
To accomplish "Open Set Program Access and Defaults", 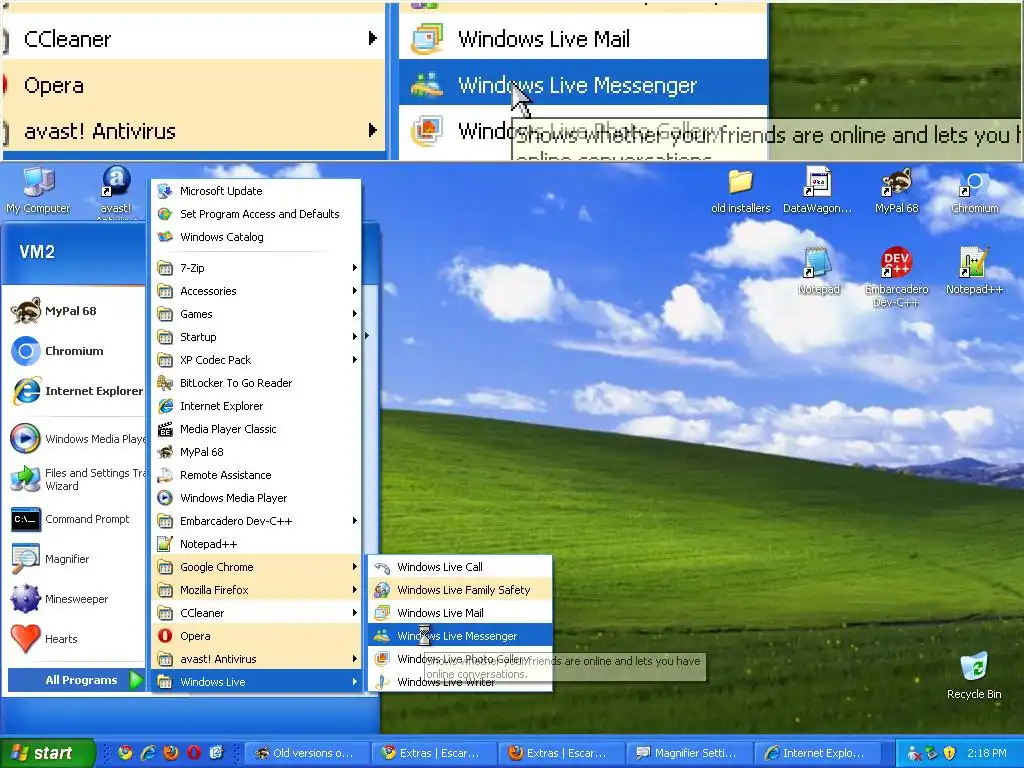I will click(257, 214).
